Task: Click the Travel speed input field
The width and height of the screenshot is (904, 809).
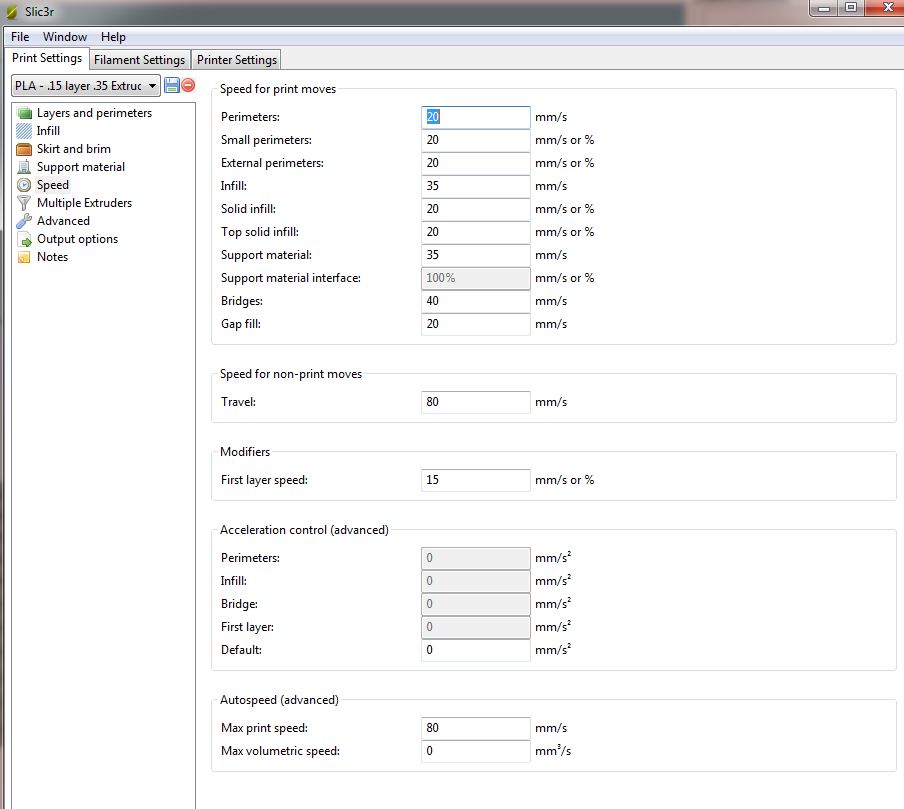Action: point(475,402)
